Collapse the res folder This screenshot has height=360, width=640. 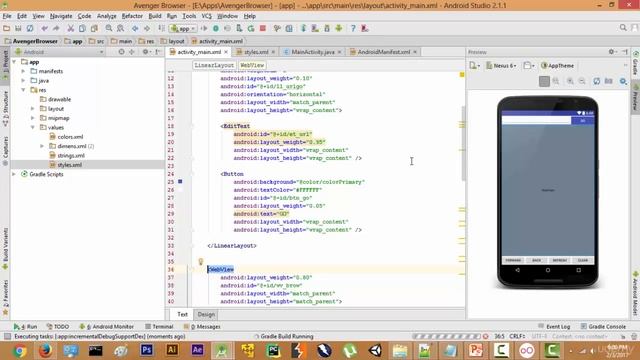pyautogui.click(x=24, y=90)
